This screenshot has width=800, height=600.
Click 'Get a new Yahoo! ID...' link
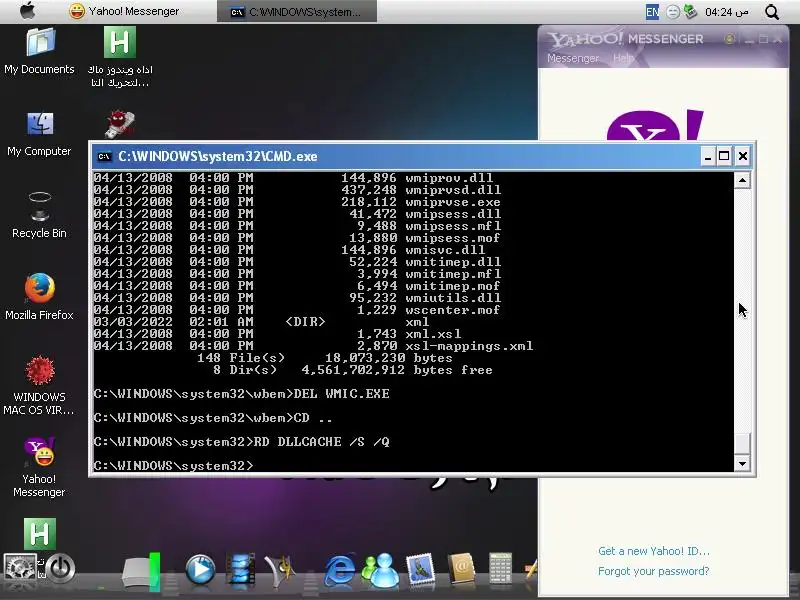pyautogui.click(x=654, y=551)
